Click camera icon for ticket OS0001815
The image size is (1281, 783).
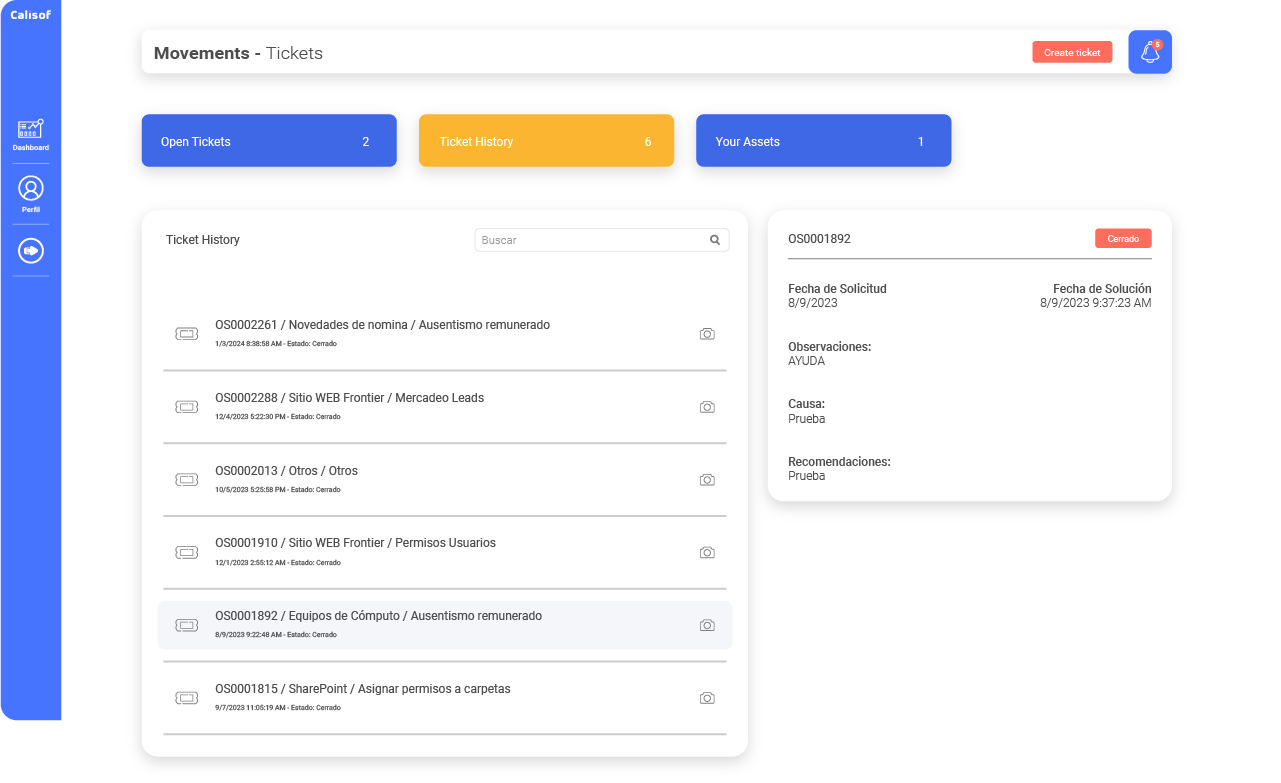pos(707,698)
